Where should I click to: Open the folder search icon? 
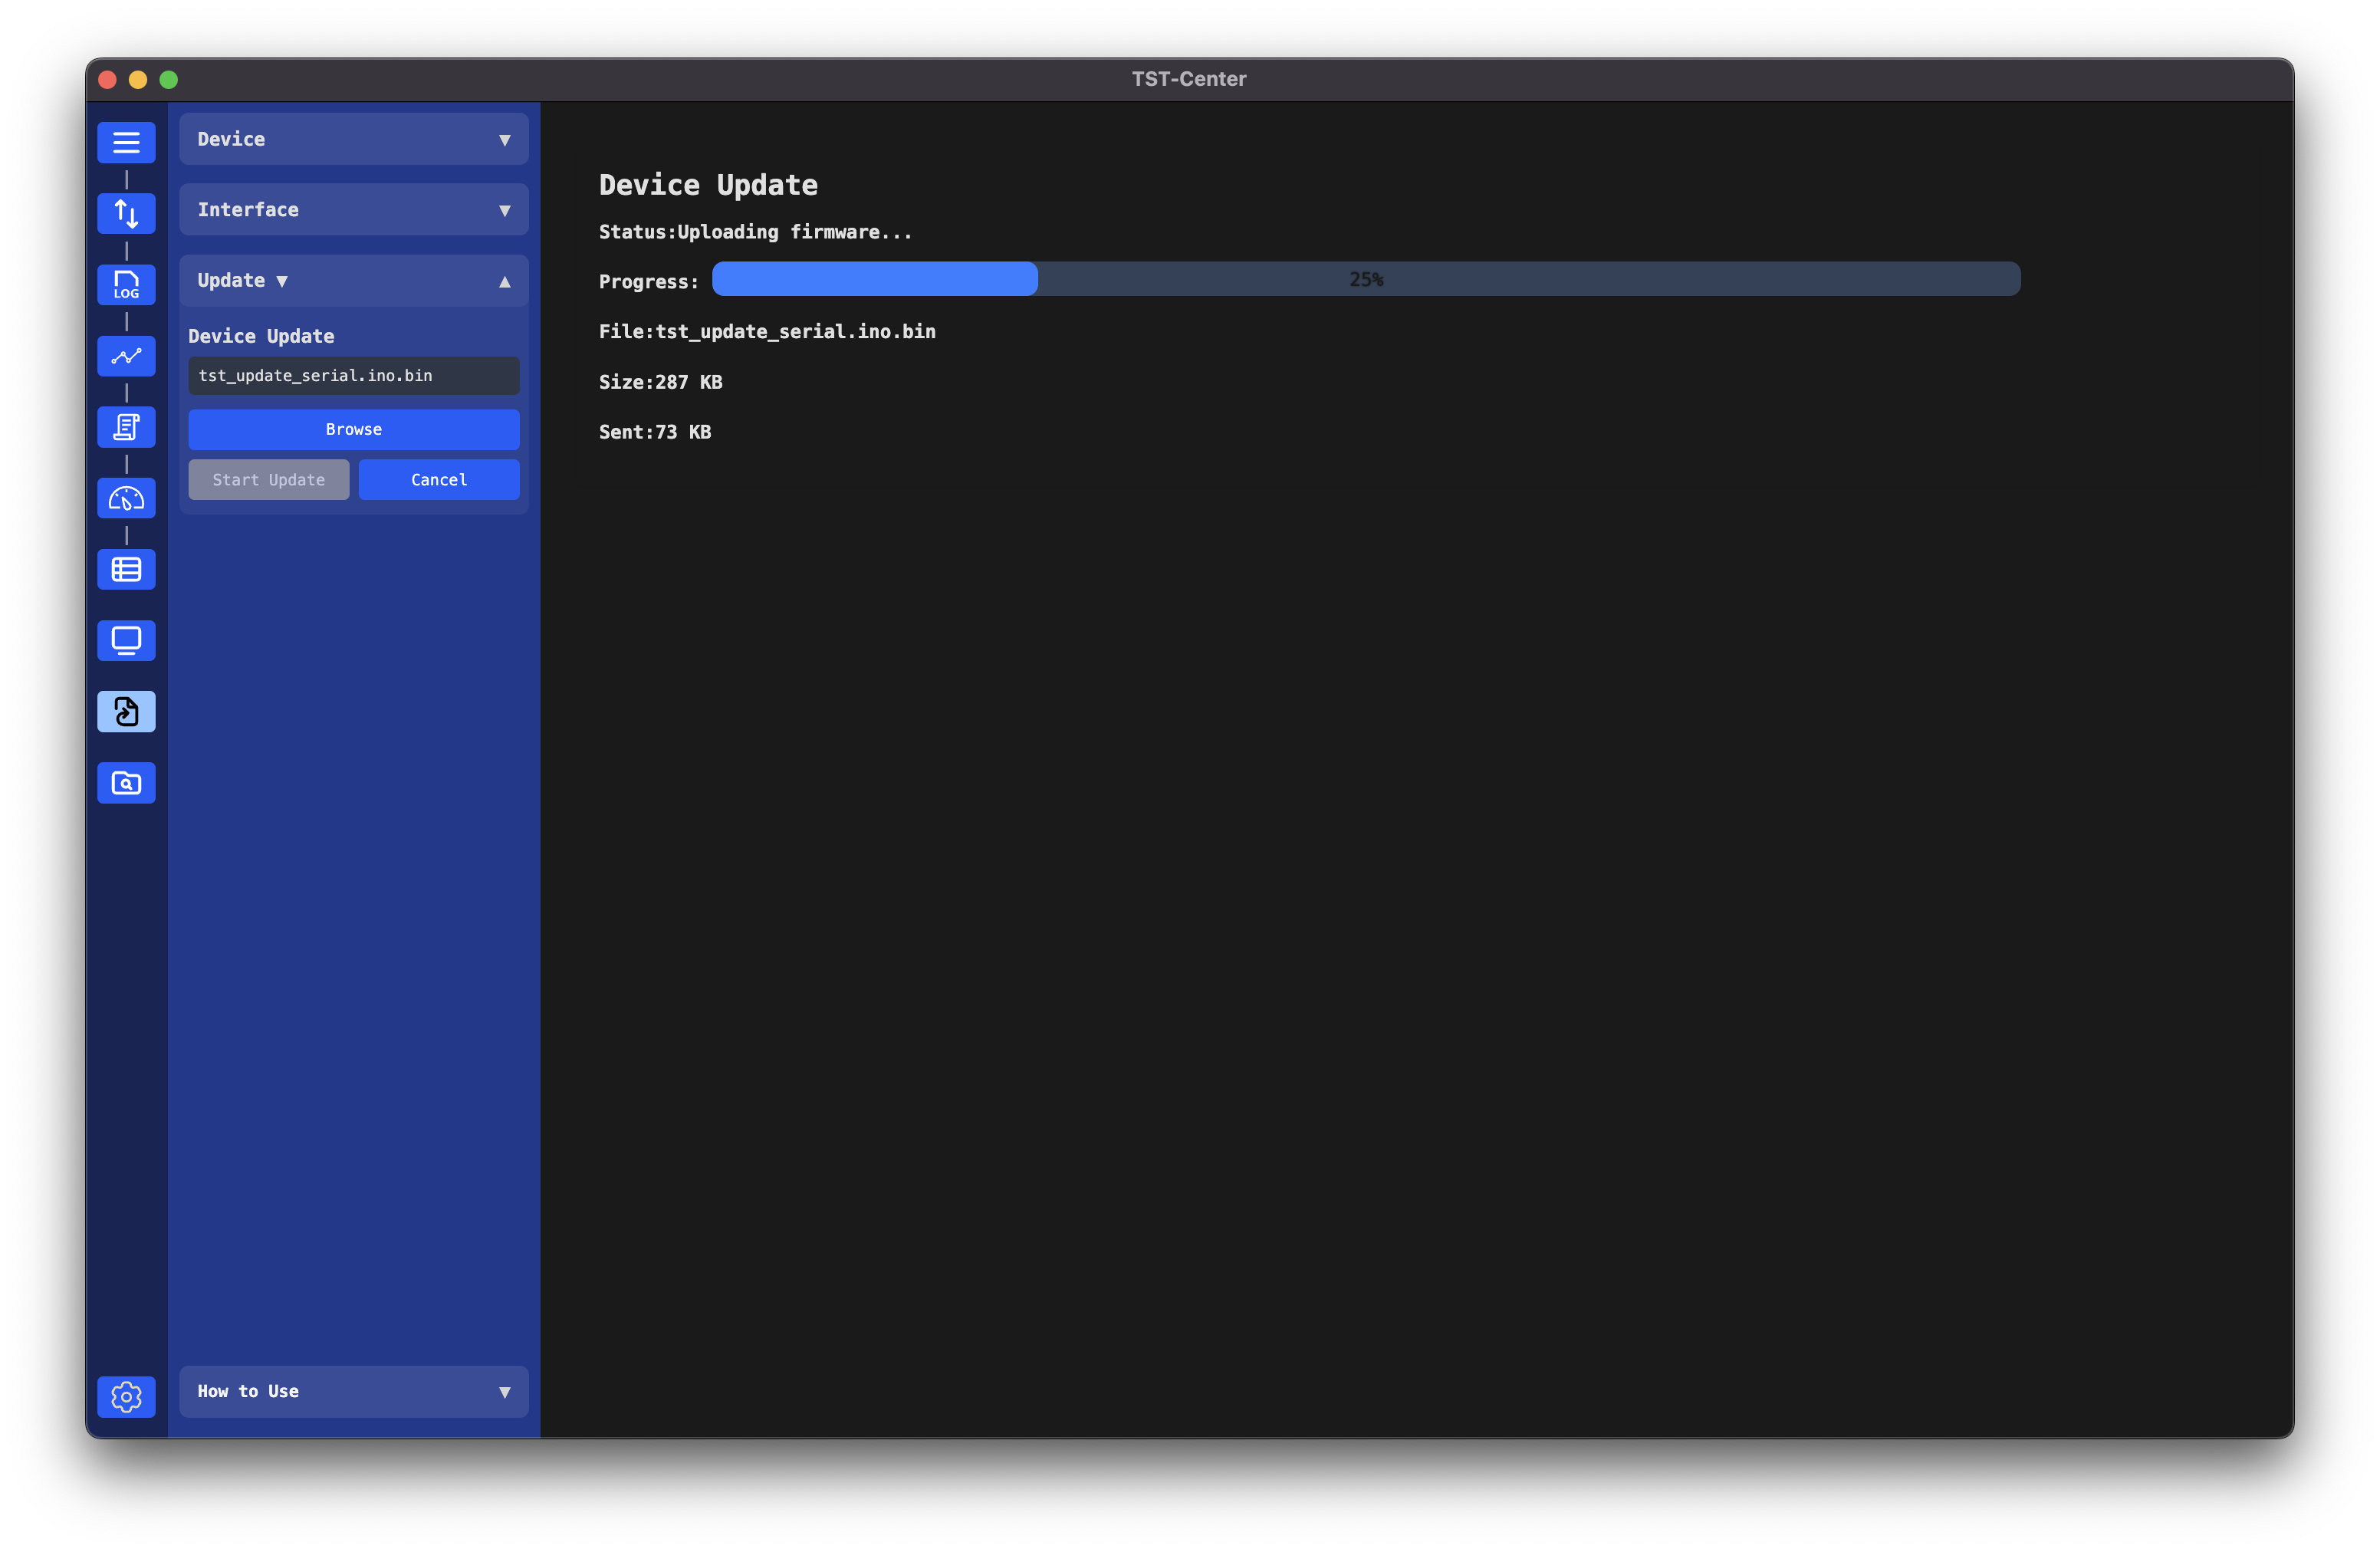coord(126,783)
